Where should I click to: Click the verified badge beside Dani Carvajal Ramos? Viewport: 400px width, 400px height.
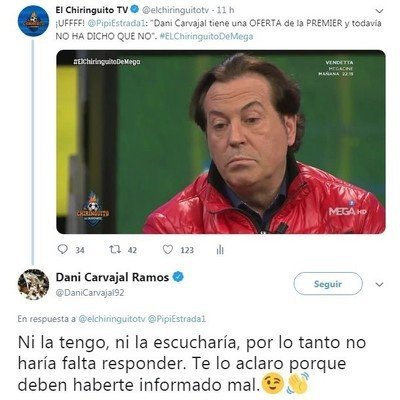point(178,277)
